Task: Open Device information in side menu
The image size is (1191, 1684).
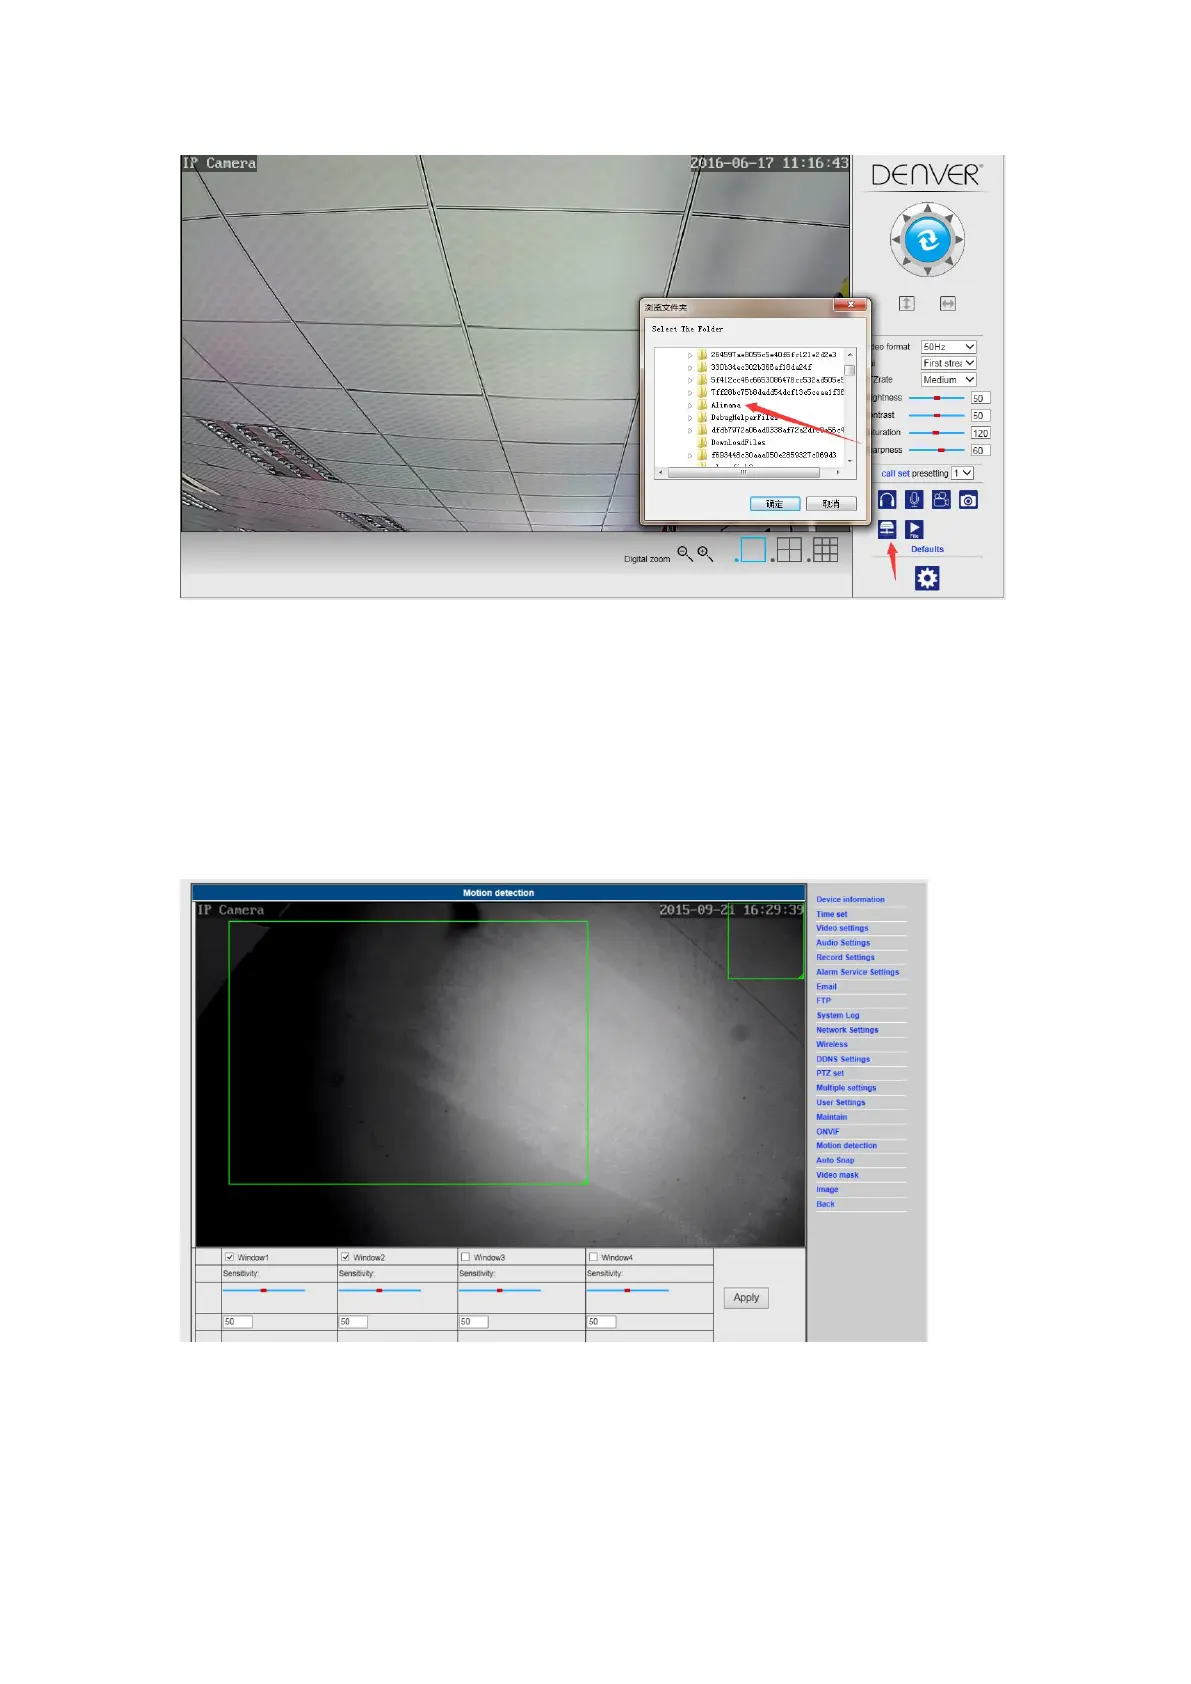Action: [x=850, y=899]
